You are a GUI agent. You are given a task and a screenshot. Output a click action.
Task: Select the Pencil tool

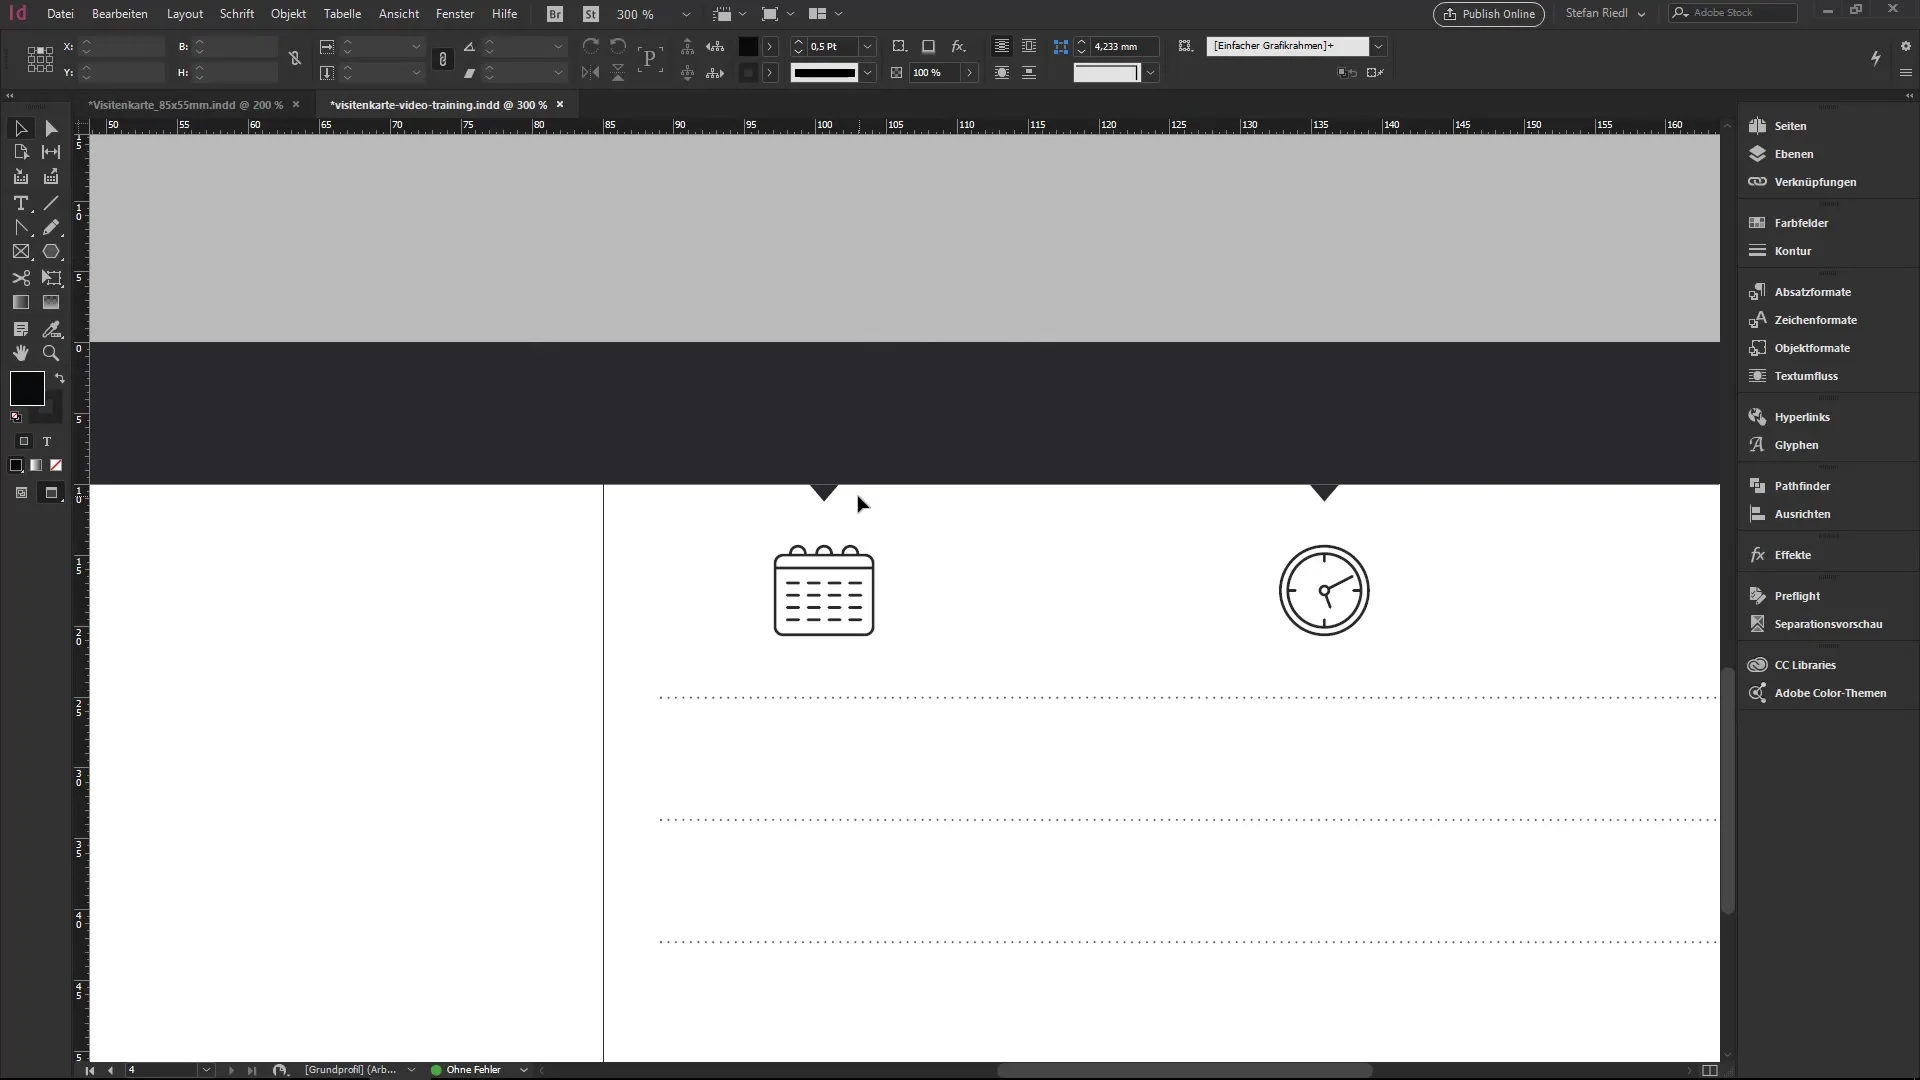pos(51,228)
